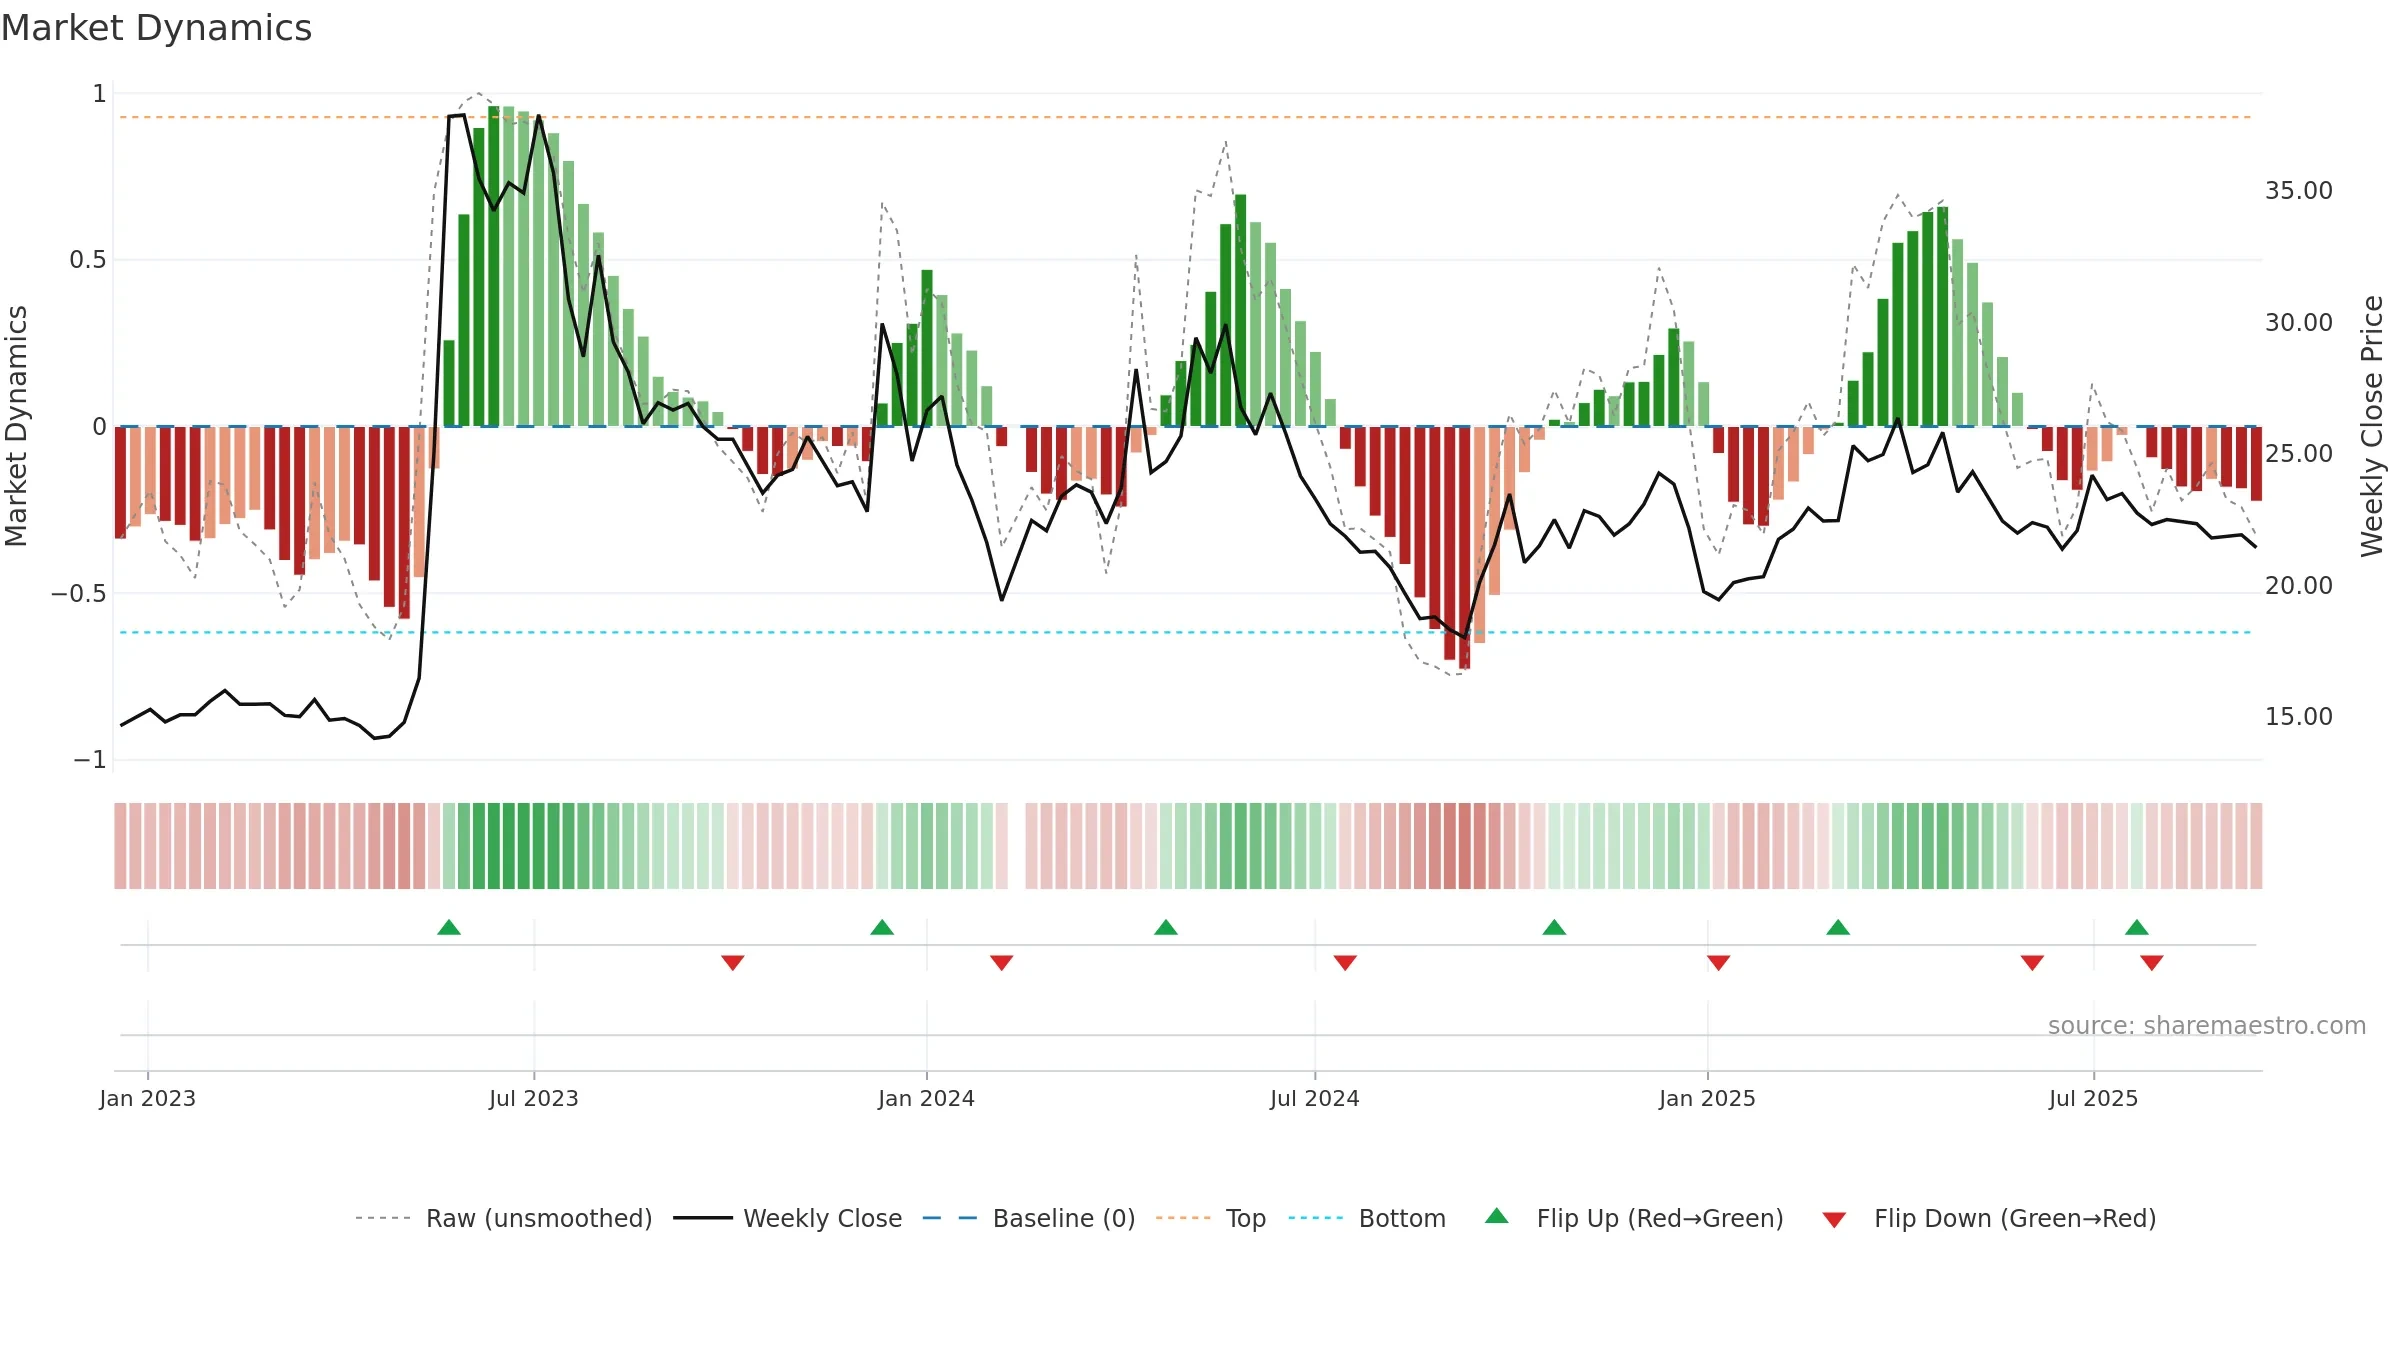Toggle the Flip Down (Green→Red) legend entry
Image resolution: width=2400 pixels, height=1350 pixels.
click(1989, 1218)
